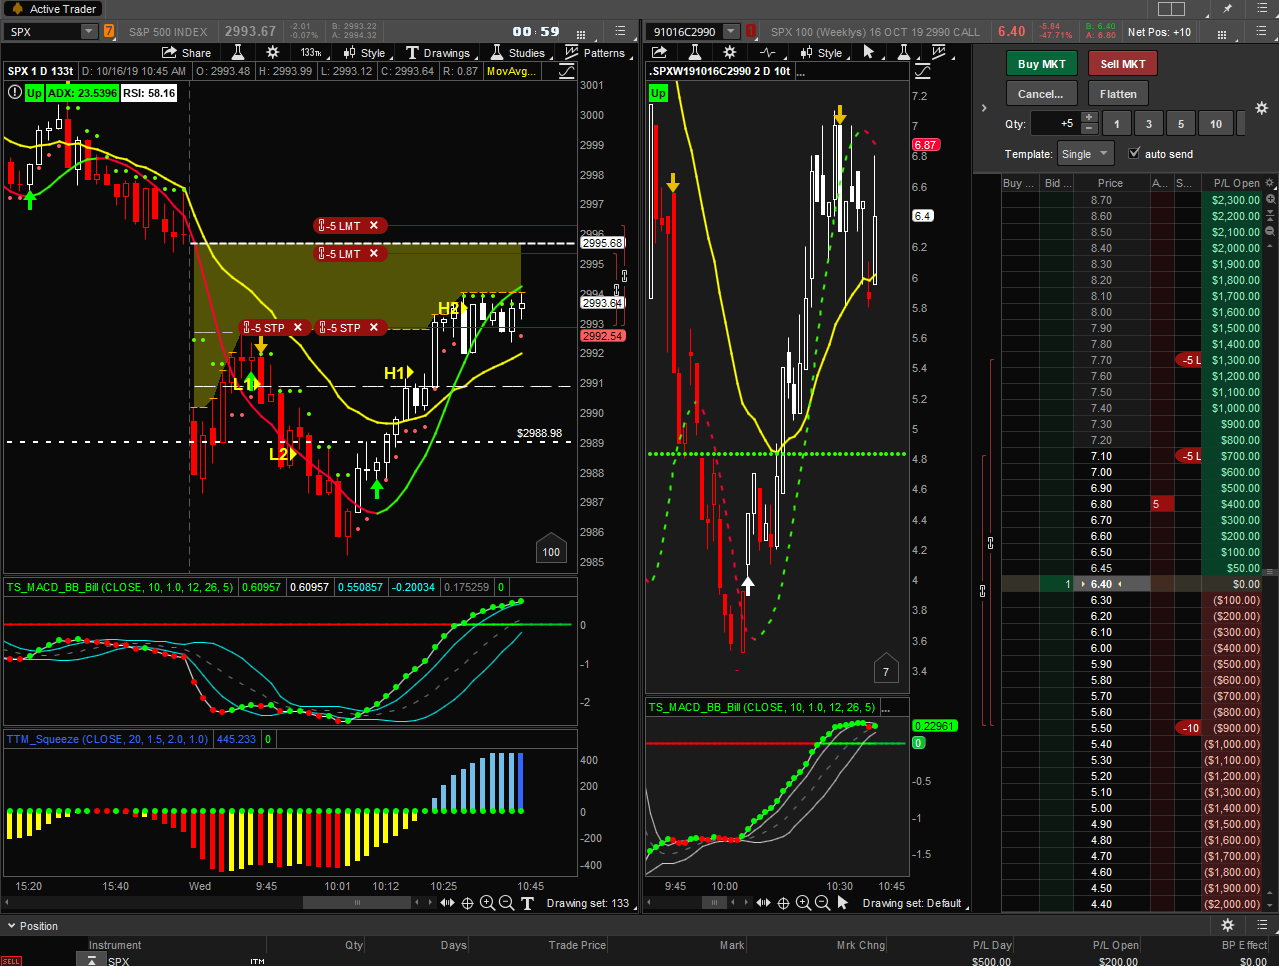This screenshot has height=966, width=1279.
Task: Click flask icon beside Share on SPX chart
Action: [x=238, y=52]
